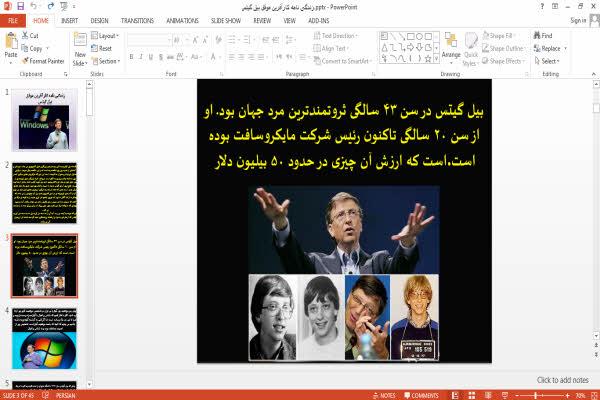The image size is (600, 400).
Task: Open the Quick Styles gallery
Action: click(x=471, y=50)
